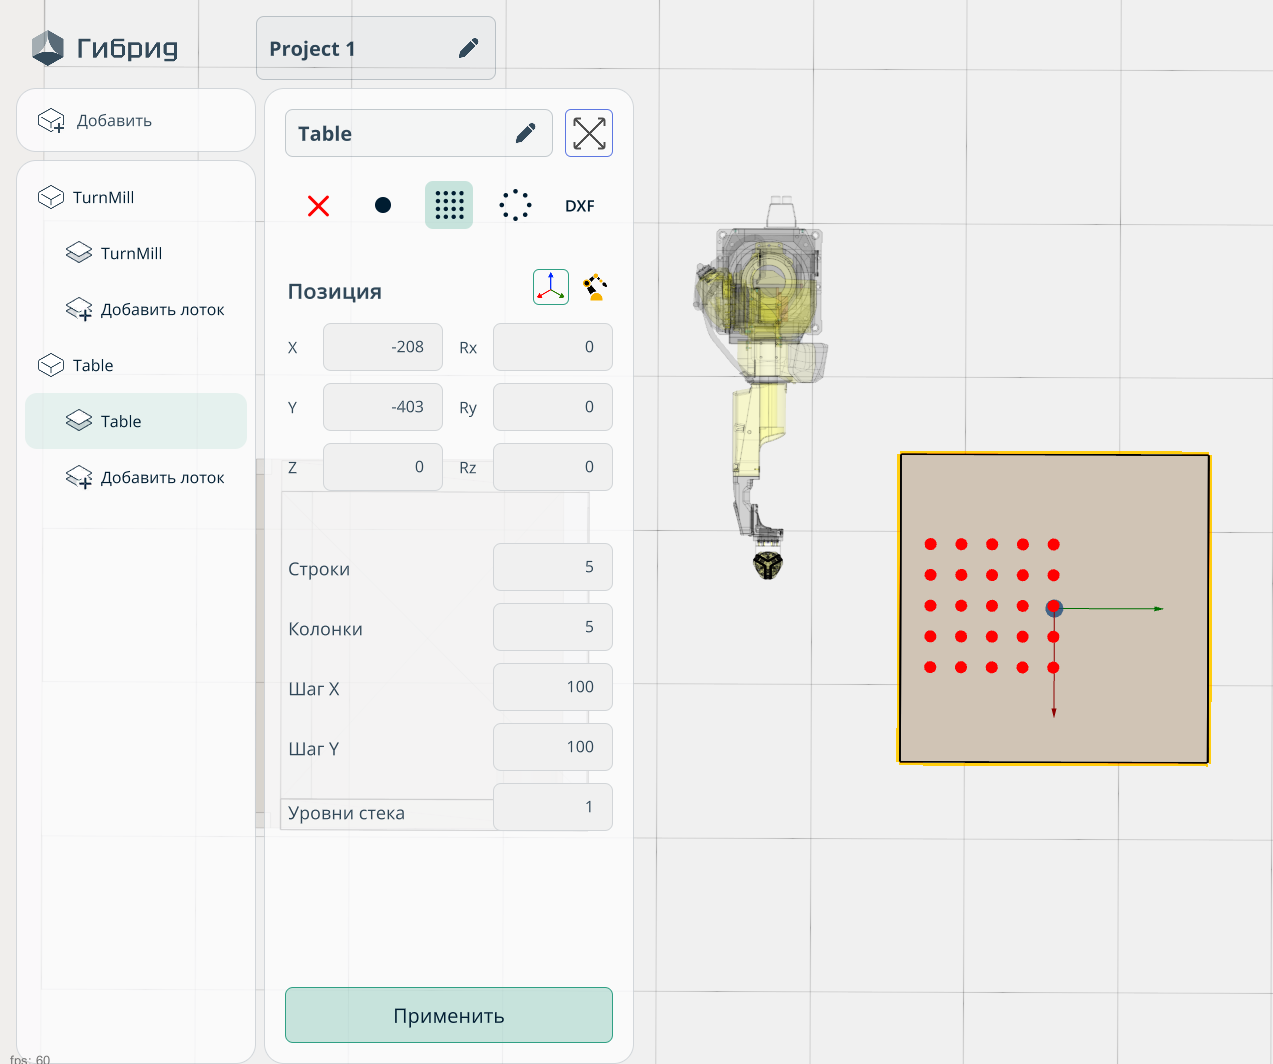The height and width of the screenshot is (1064, 1273).
Task: Click the X position input field
Action: pyautogui.click(x=383, y=347)
